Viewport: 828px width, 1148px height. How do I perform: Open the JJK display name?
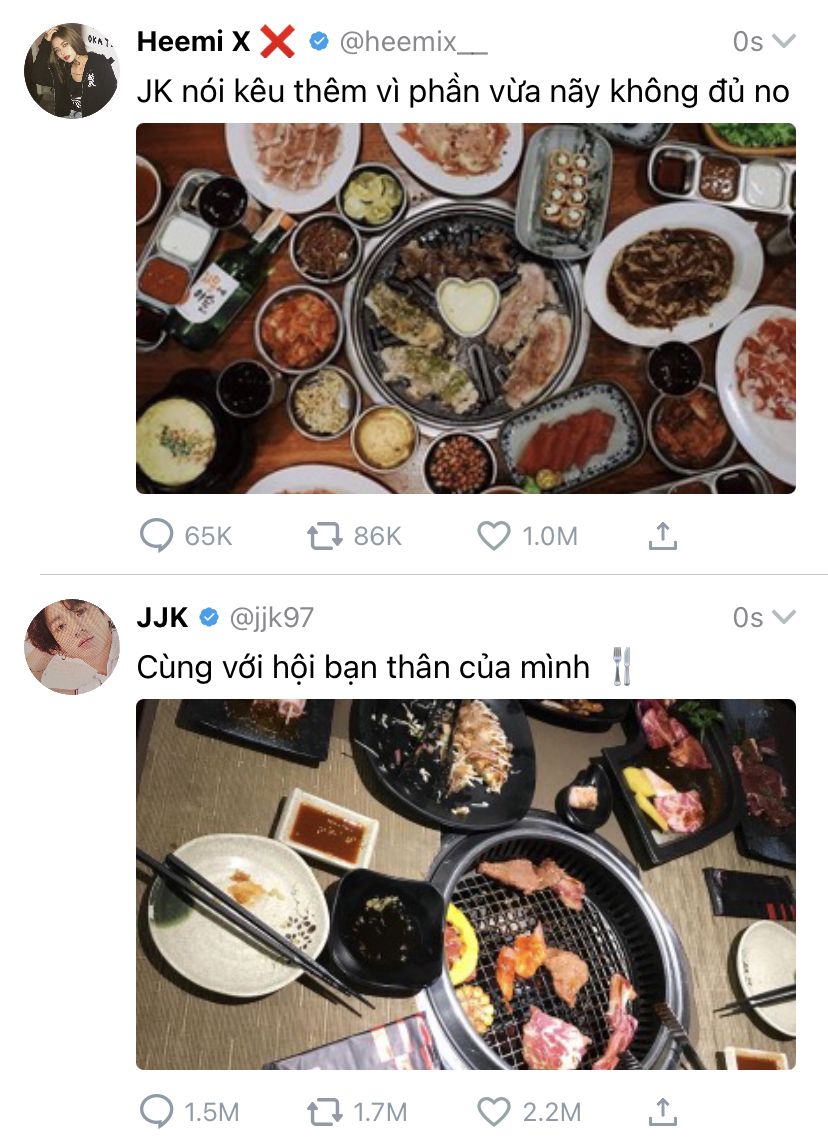point(162,618)
